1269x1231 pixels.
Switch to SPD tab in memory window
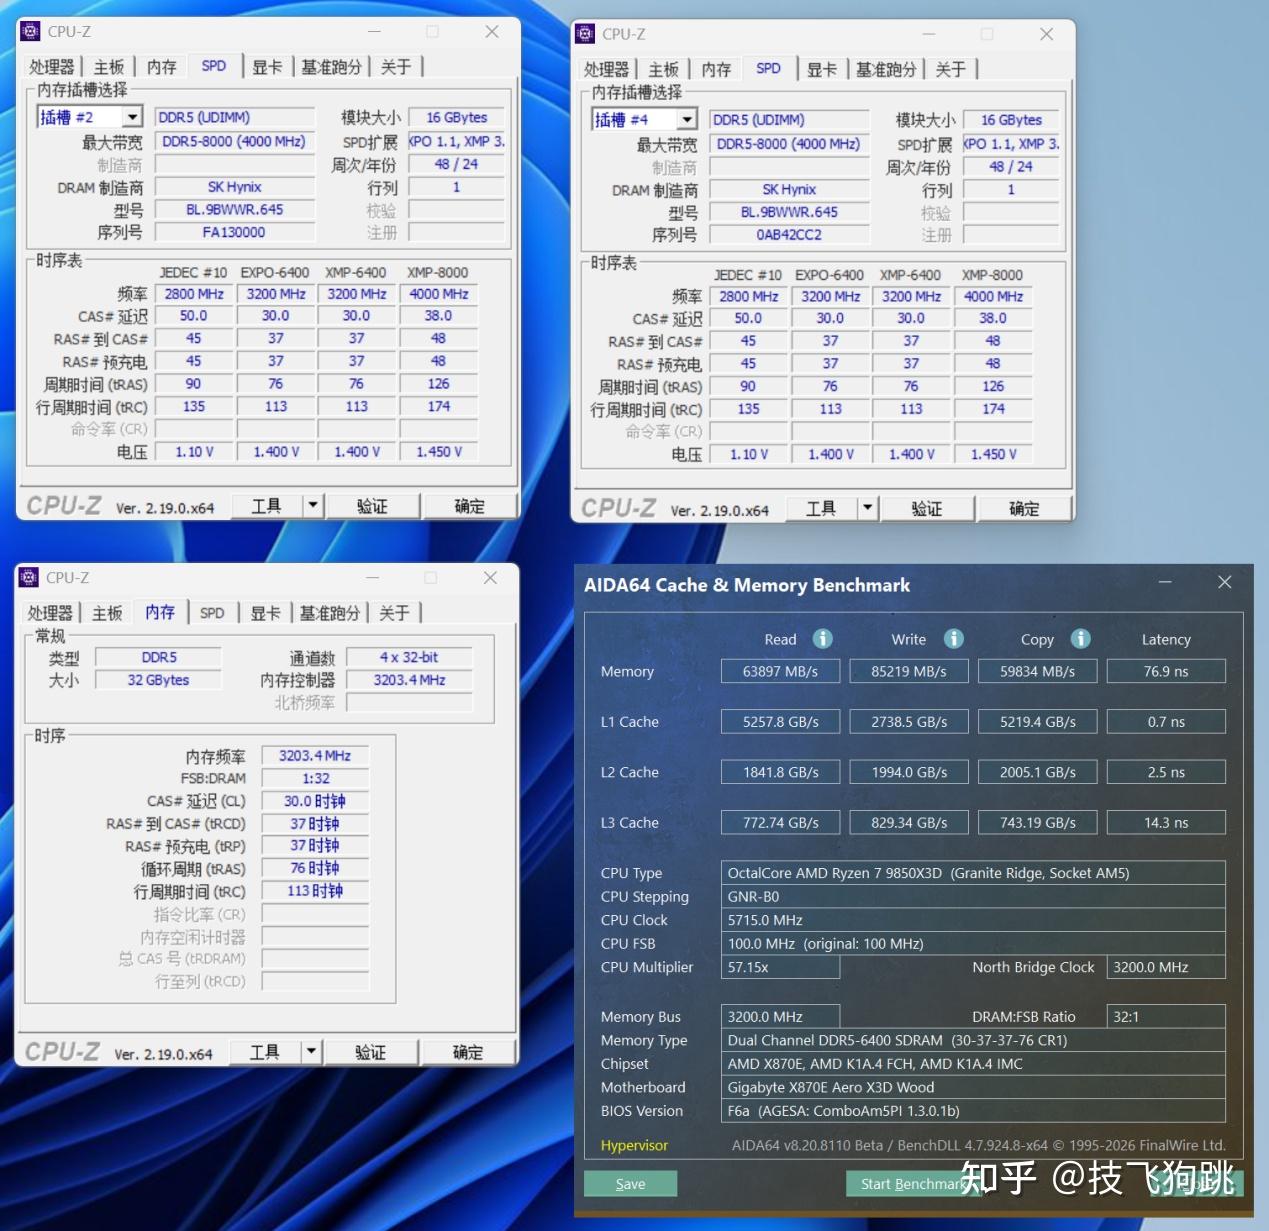(212, 613)
